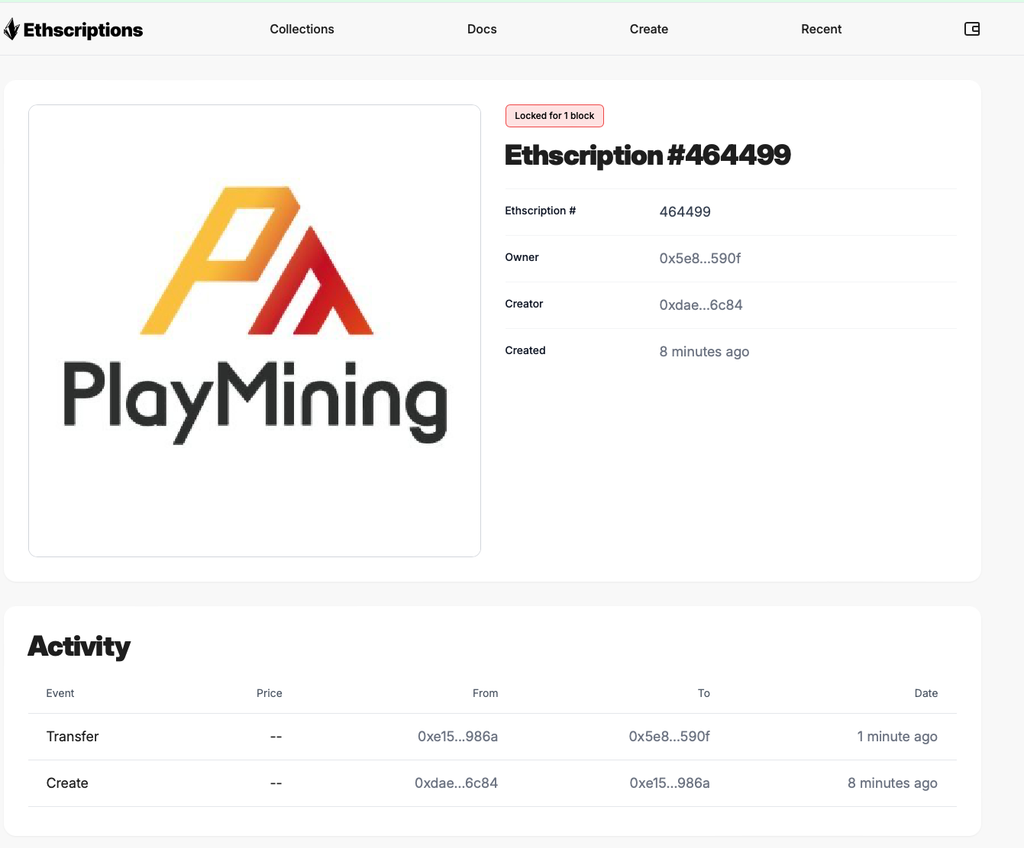
Task: Open Transfer date '1 minute ago'
Action: click(897, 736)
